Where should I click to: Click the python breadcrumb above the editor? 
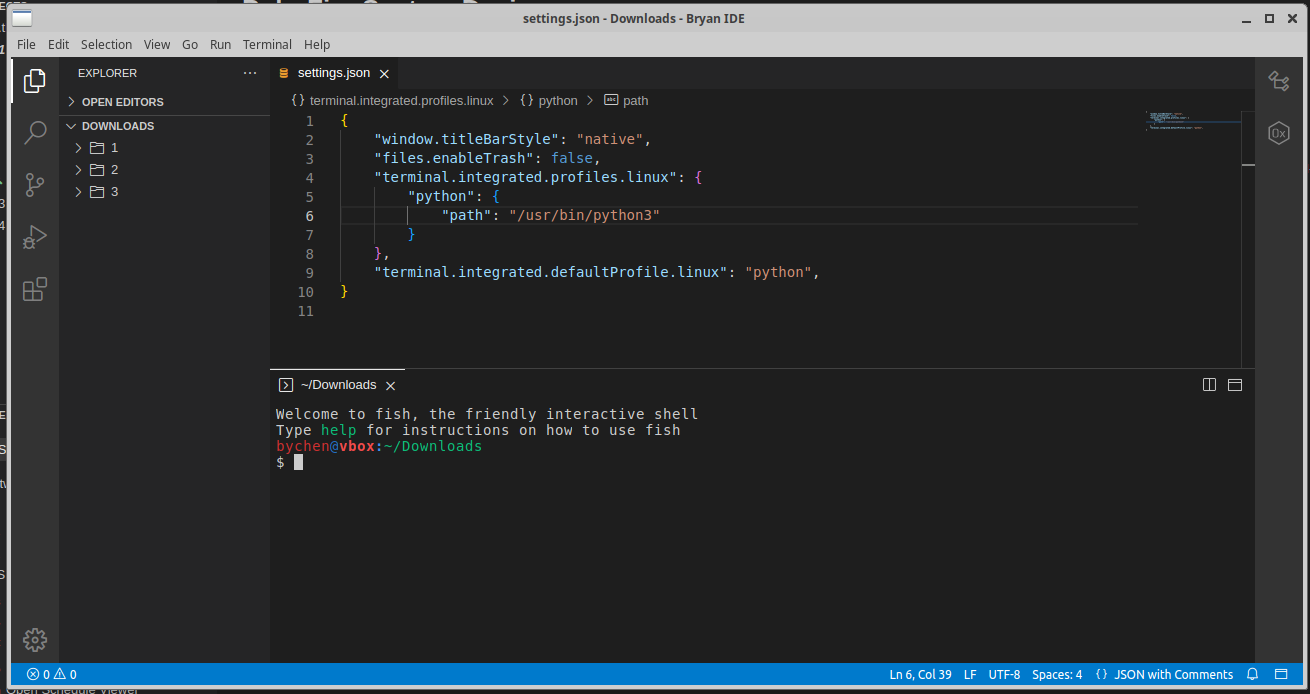tap(557, 100)
